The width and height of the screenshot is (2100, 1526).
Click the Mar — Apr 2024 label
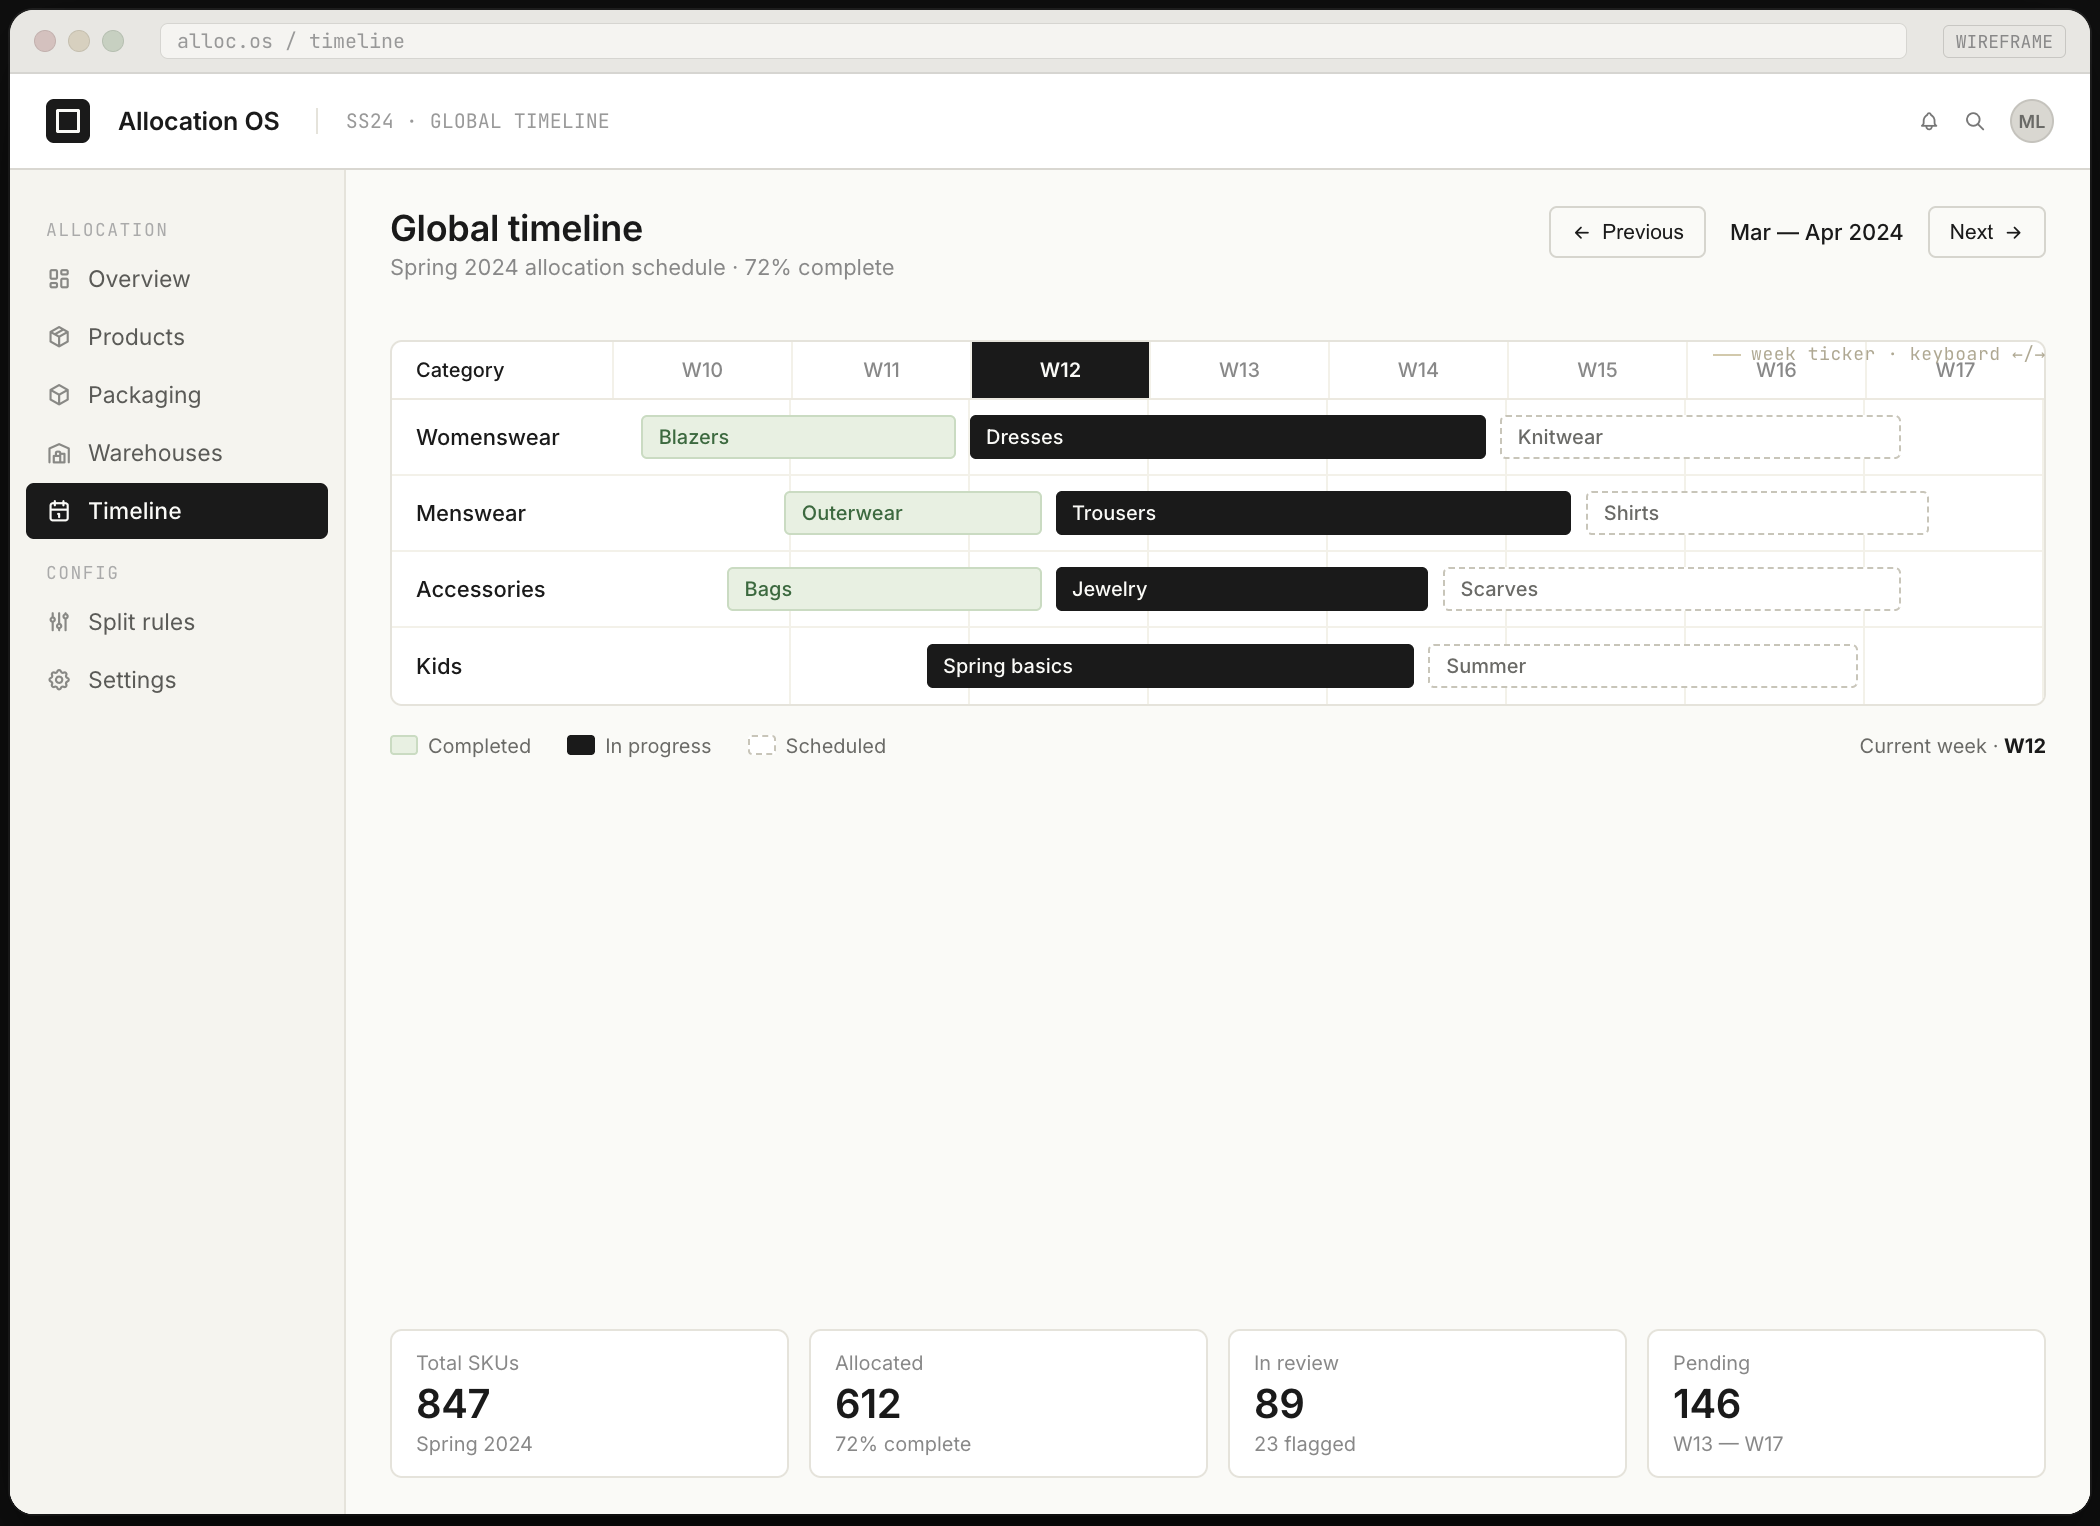(1816, 232)
